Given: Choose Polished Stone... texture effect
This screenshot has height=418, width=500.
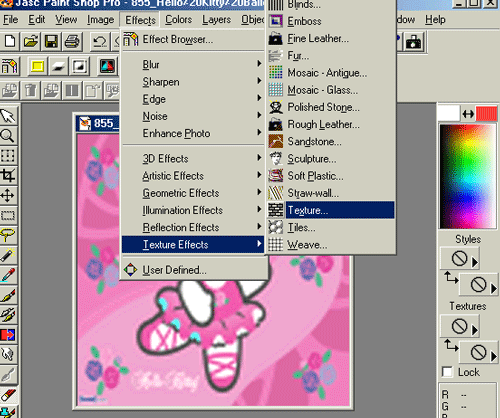Looking at the screenshot, I should (x=331, y=107).
